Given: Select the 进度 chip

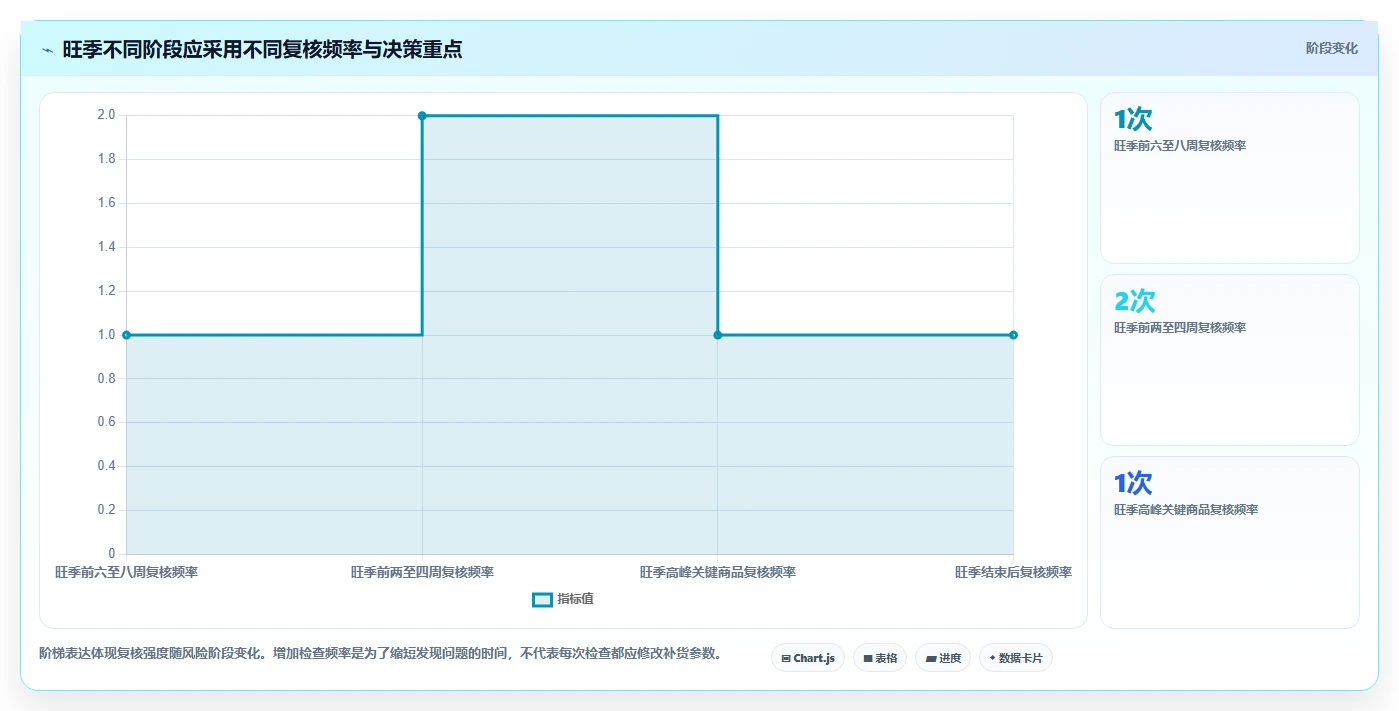Looking at the screenshot, I should (x=943, y=658).
